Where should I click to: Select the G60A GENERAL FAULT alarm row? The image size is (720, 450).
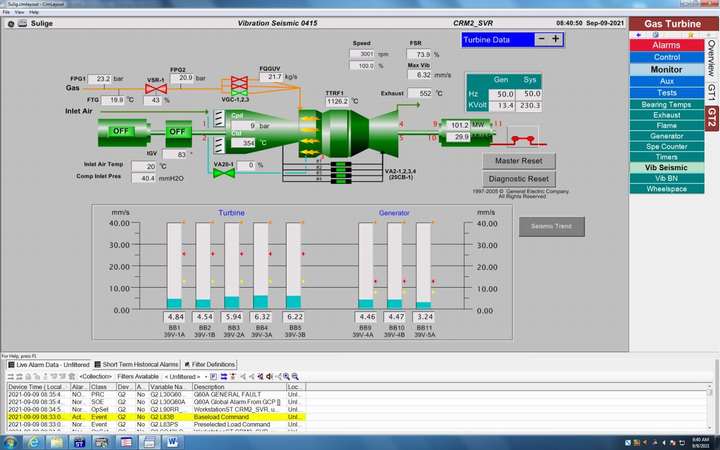(x=156, y=394)
